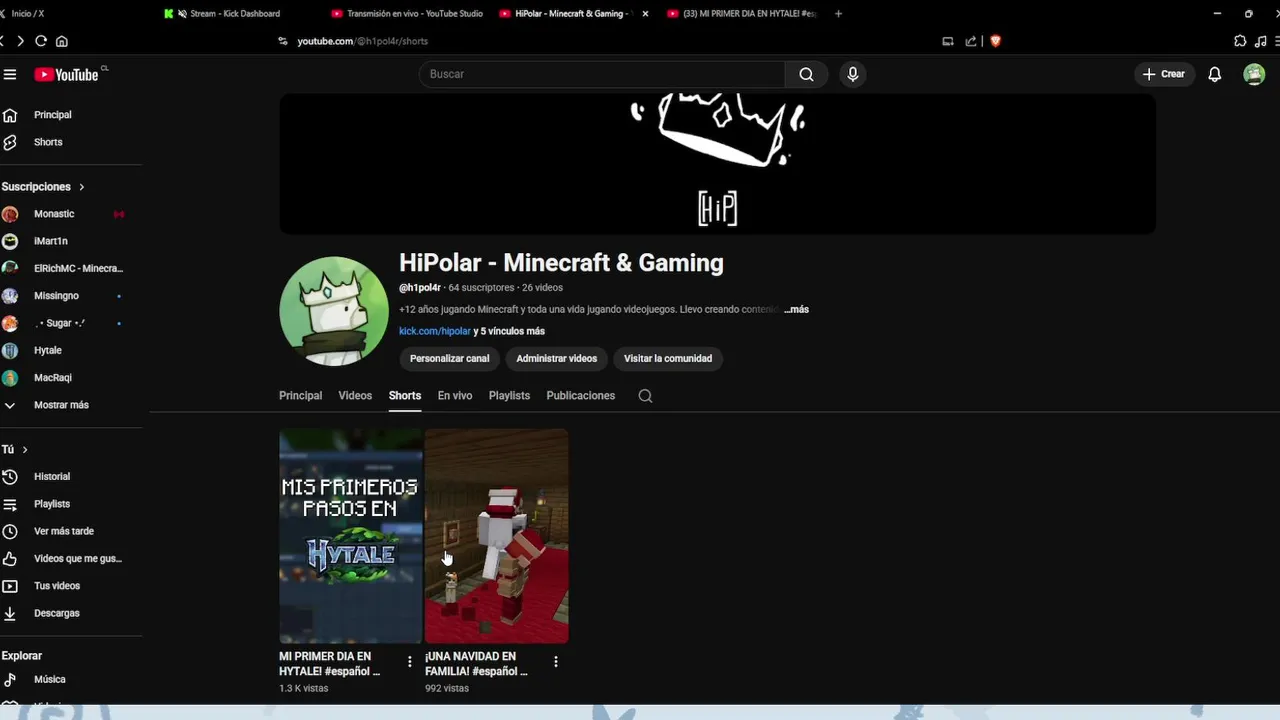1280x720 pixels.
Task: Open Historial in the sidebar
Action: coord(52,477)
